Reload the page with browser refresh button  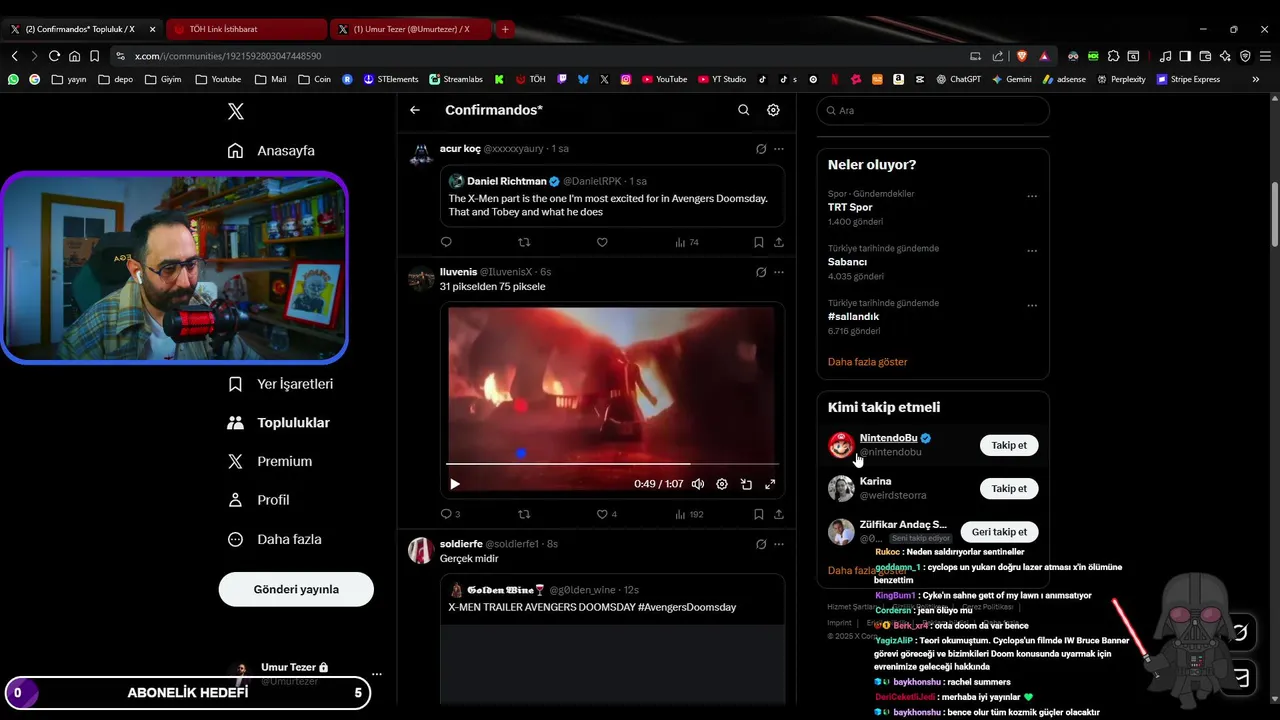point(54,56)
